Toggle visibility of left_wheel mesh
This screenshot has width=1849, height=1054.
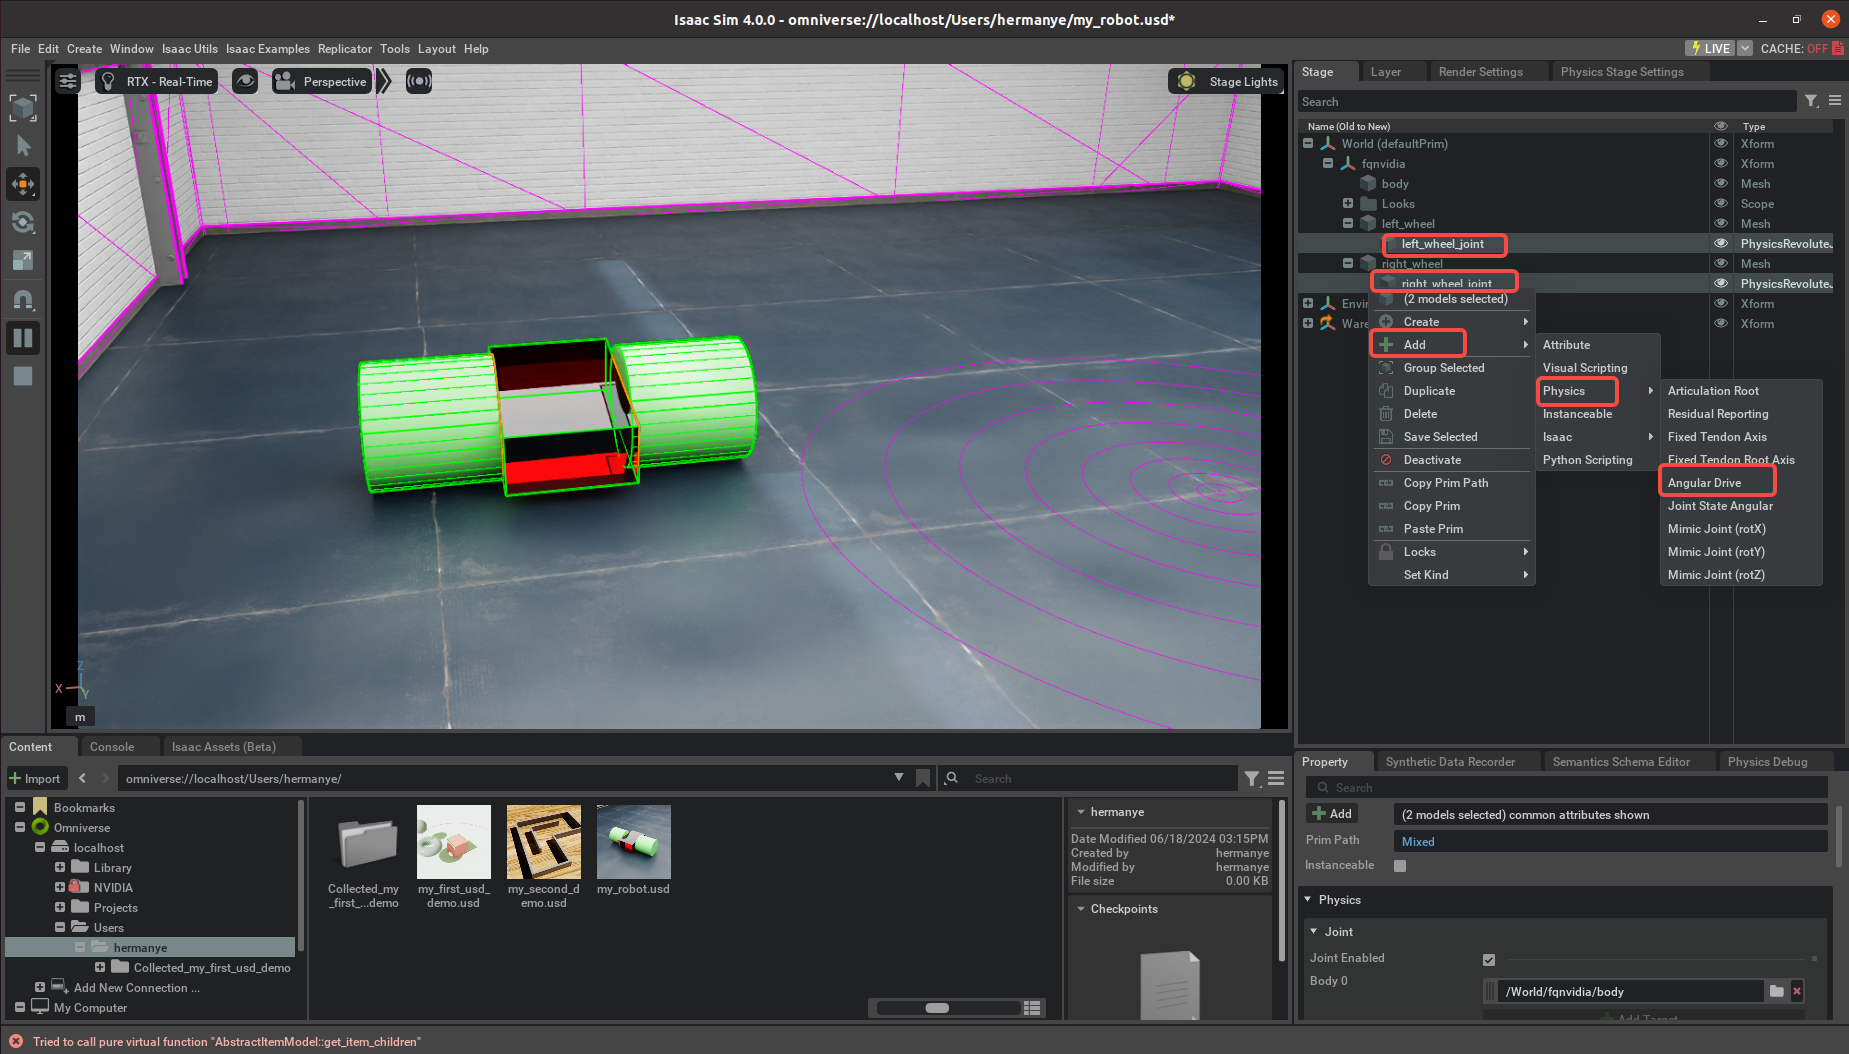click(x=1721, y=224)
